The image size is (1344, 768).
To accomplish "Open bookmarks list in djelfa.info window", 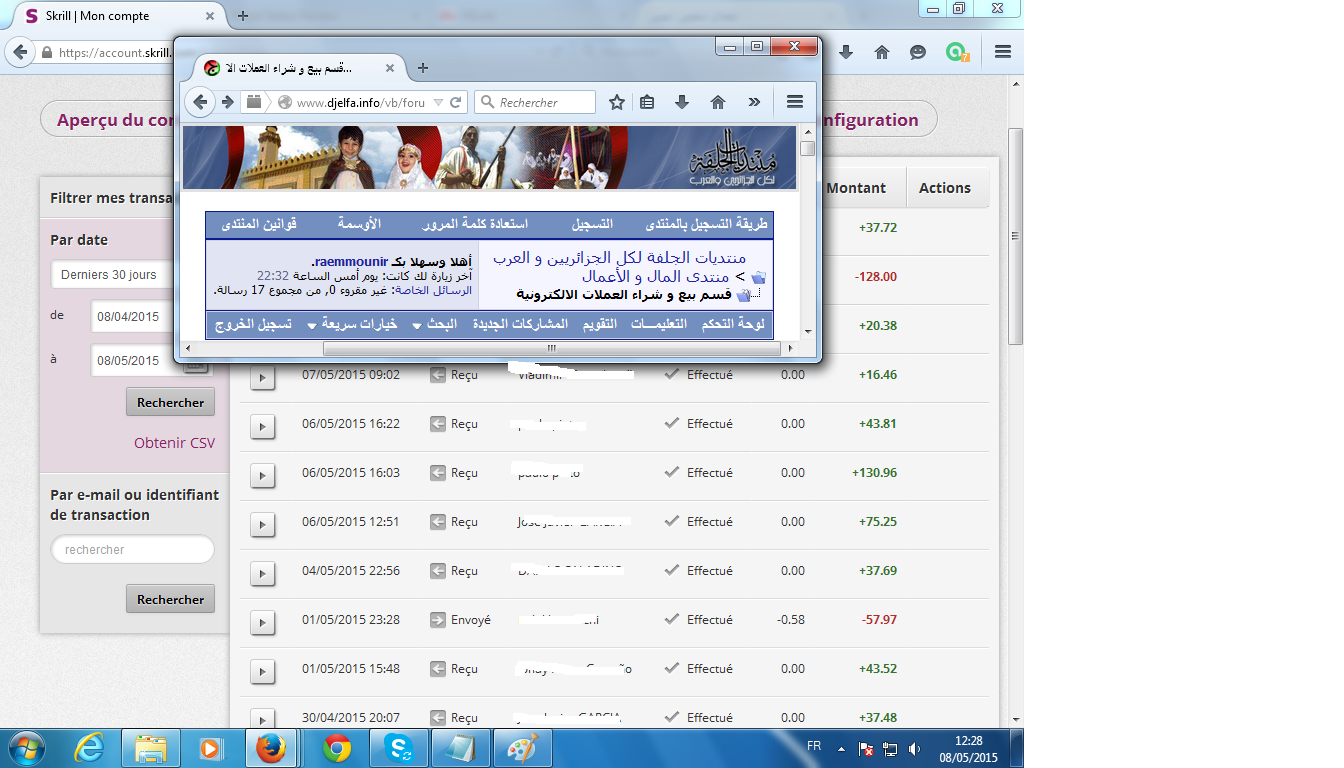I will (x=647, y=102).
